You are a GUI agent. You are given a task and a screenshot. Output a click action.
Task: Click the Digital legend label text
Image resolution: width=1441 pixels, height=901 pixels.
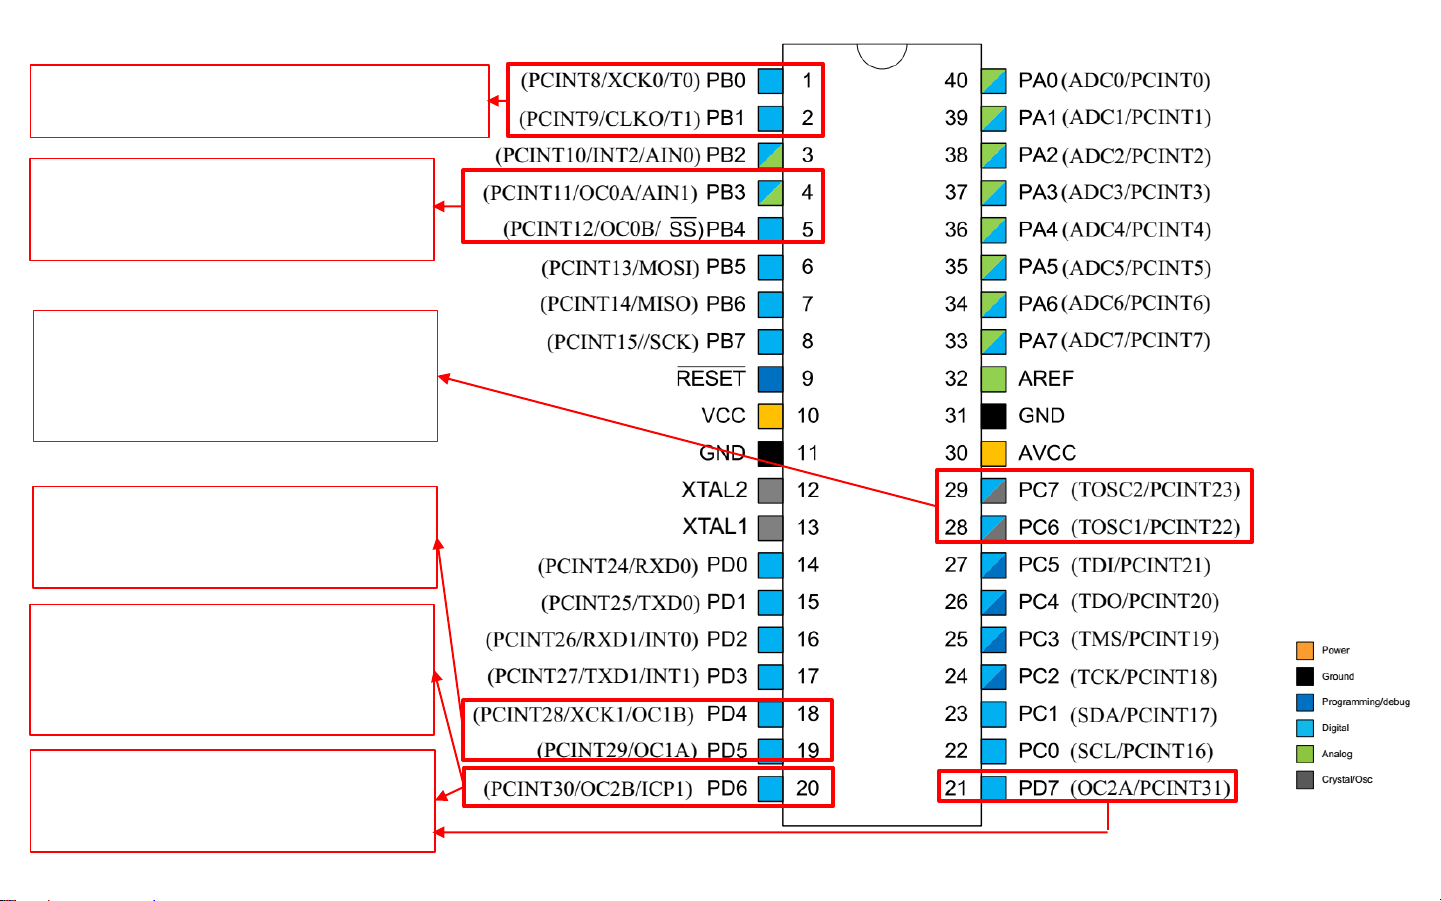tap(1335, 728)
